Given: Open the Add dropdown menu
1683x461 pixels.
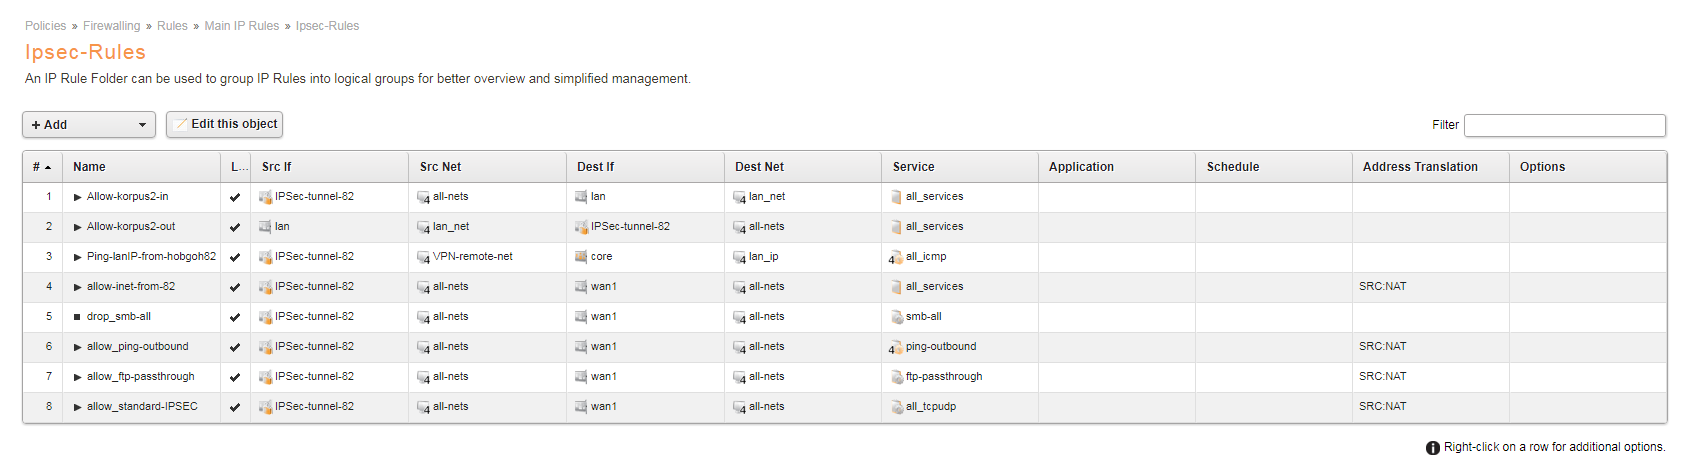Looking at the screenshot, I should pyautogui.click(x=89, y=125).
